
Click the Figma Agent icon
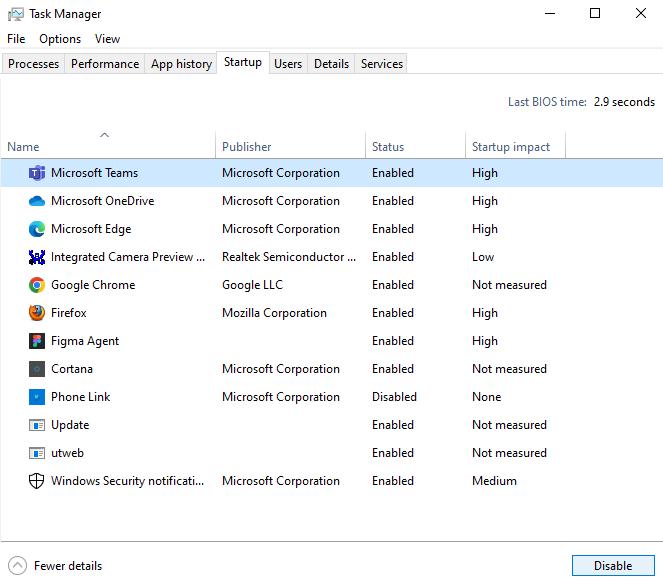coord(37,341)
